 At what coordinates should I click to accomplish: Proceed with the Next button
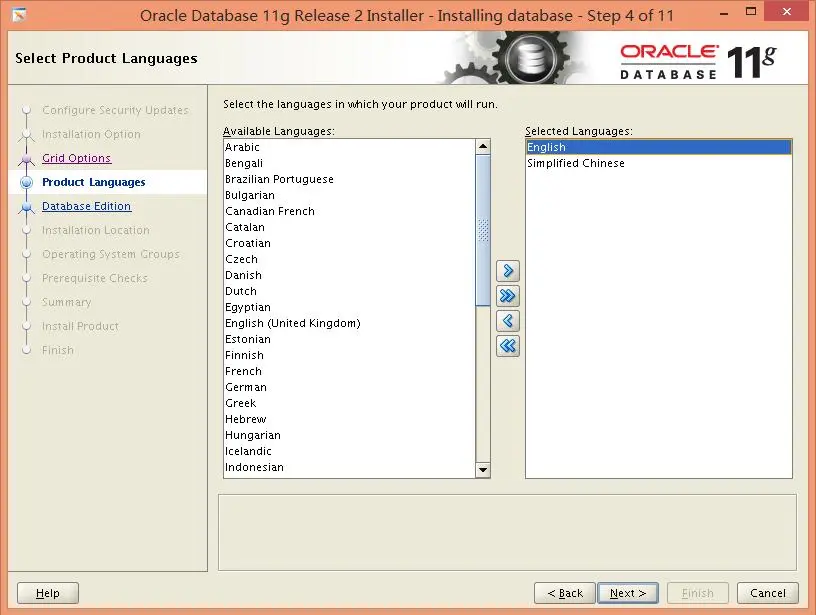pyautogui.click(x=628, y=593)
